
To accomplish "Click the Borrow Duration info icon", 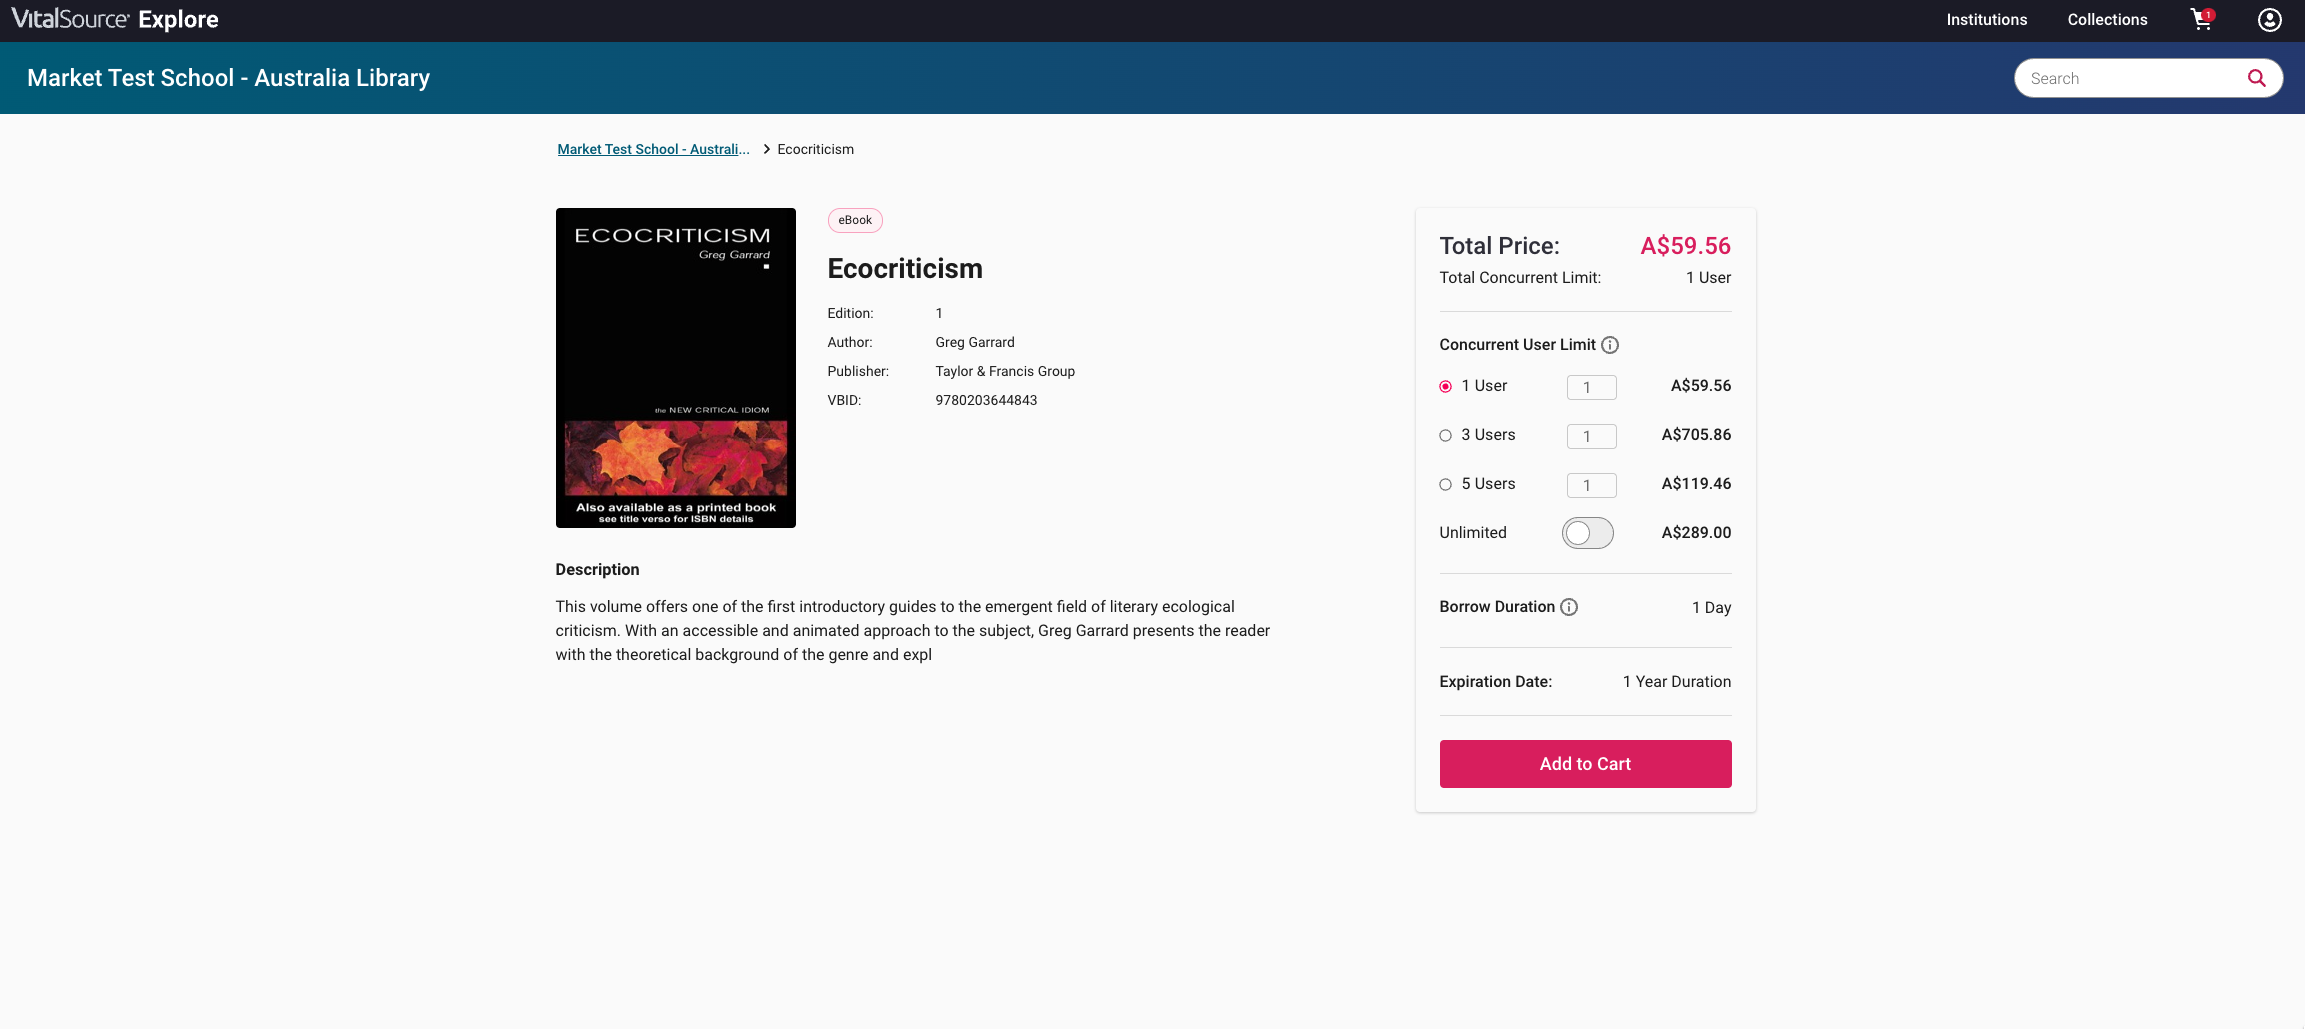I will [x=1569, y=607].
